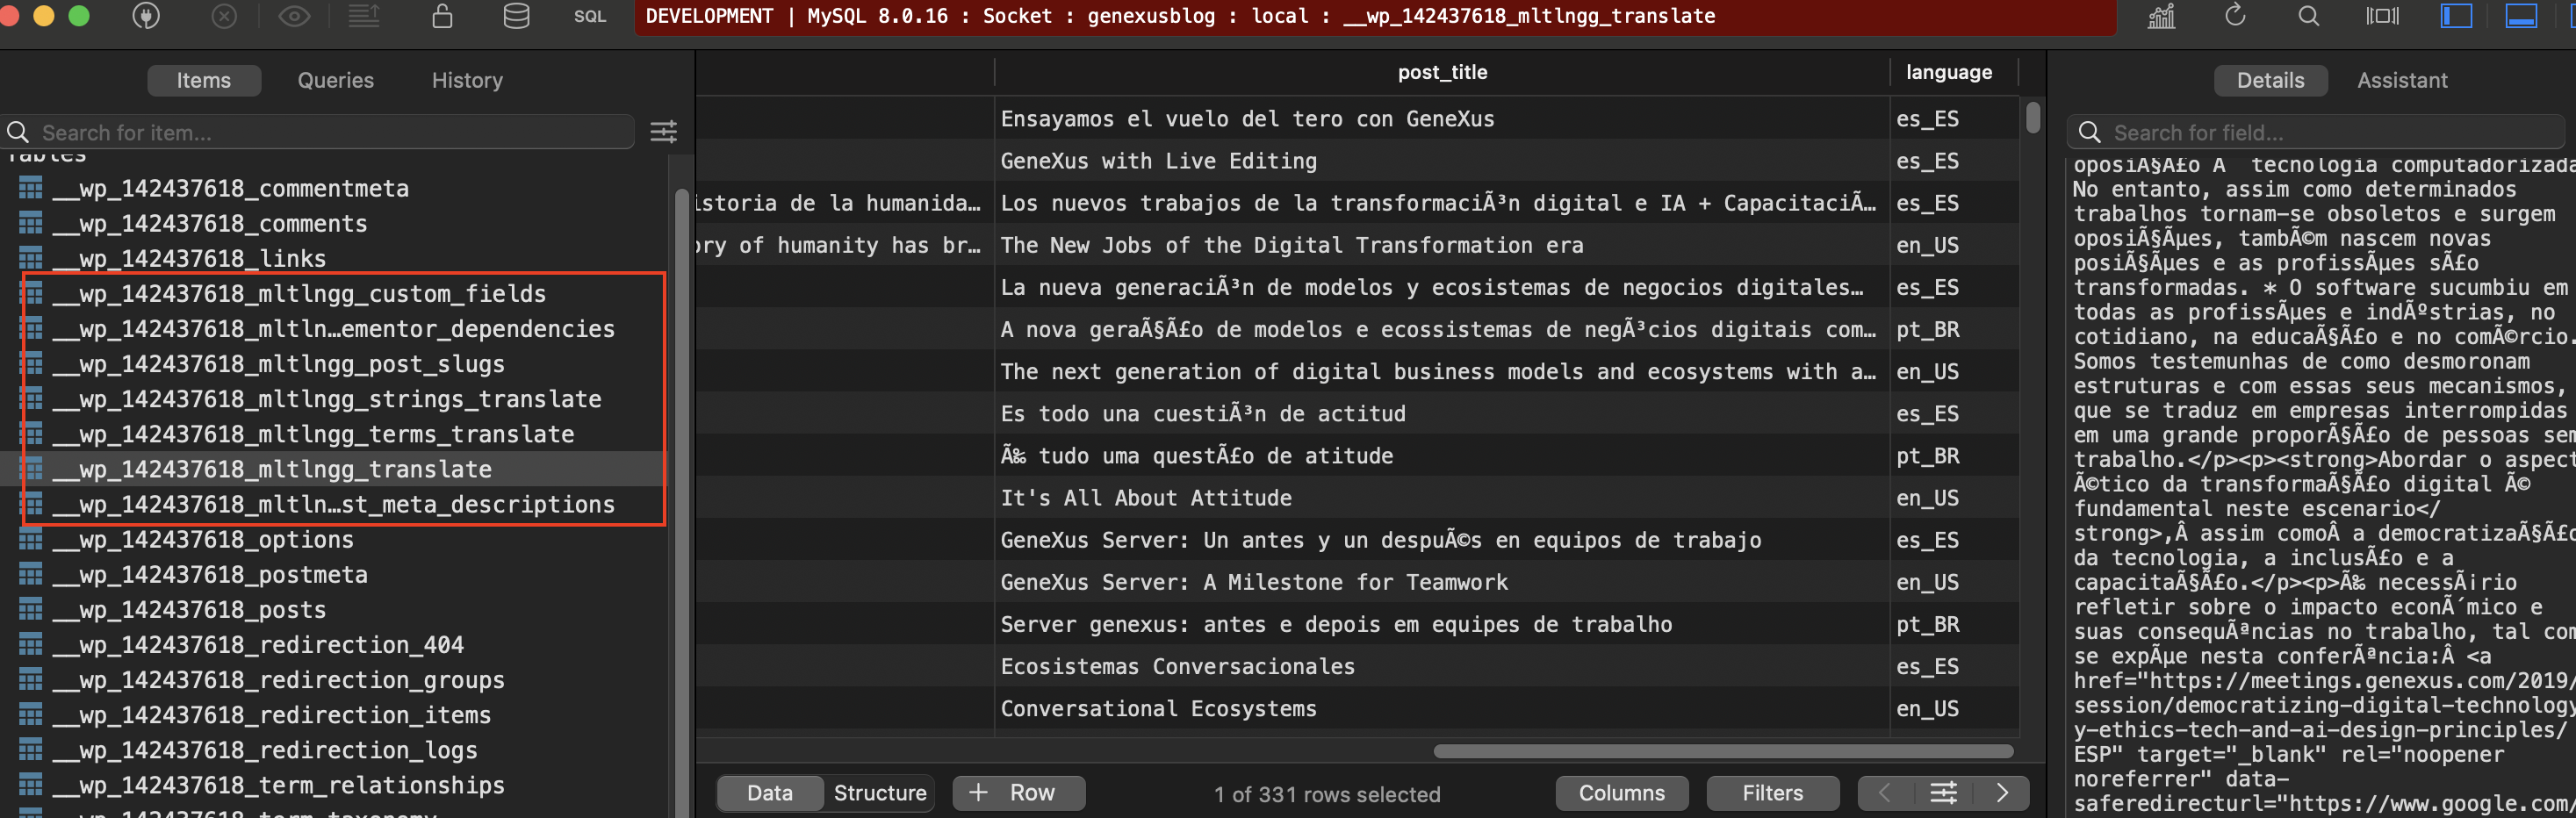
Task: Click the vertical scrollbar of data grid
Action: click(2033, 116)
